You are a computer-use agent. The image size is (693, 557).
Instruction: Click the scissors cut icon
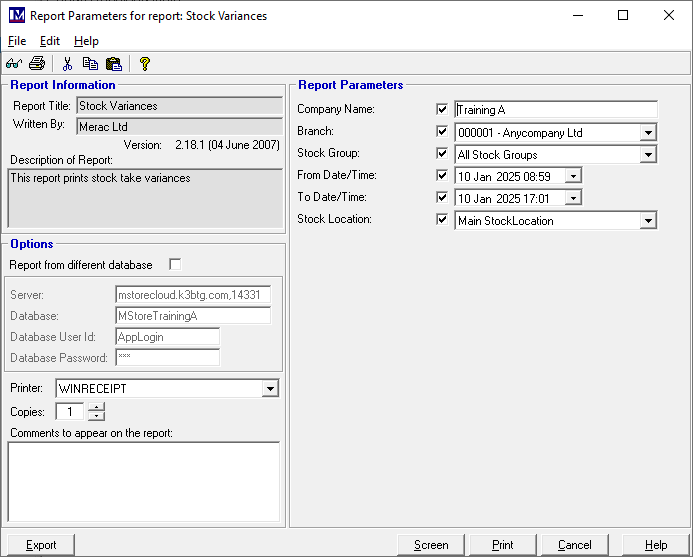(x=68, y=63)
